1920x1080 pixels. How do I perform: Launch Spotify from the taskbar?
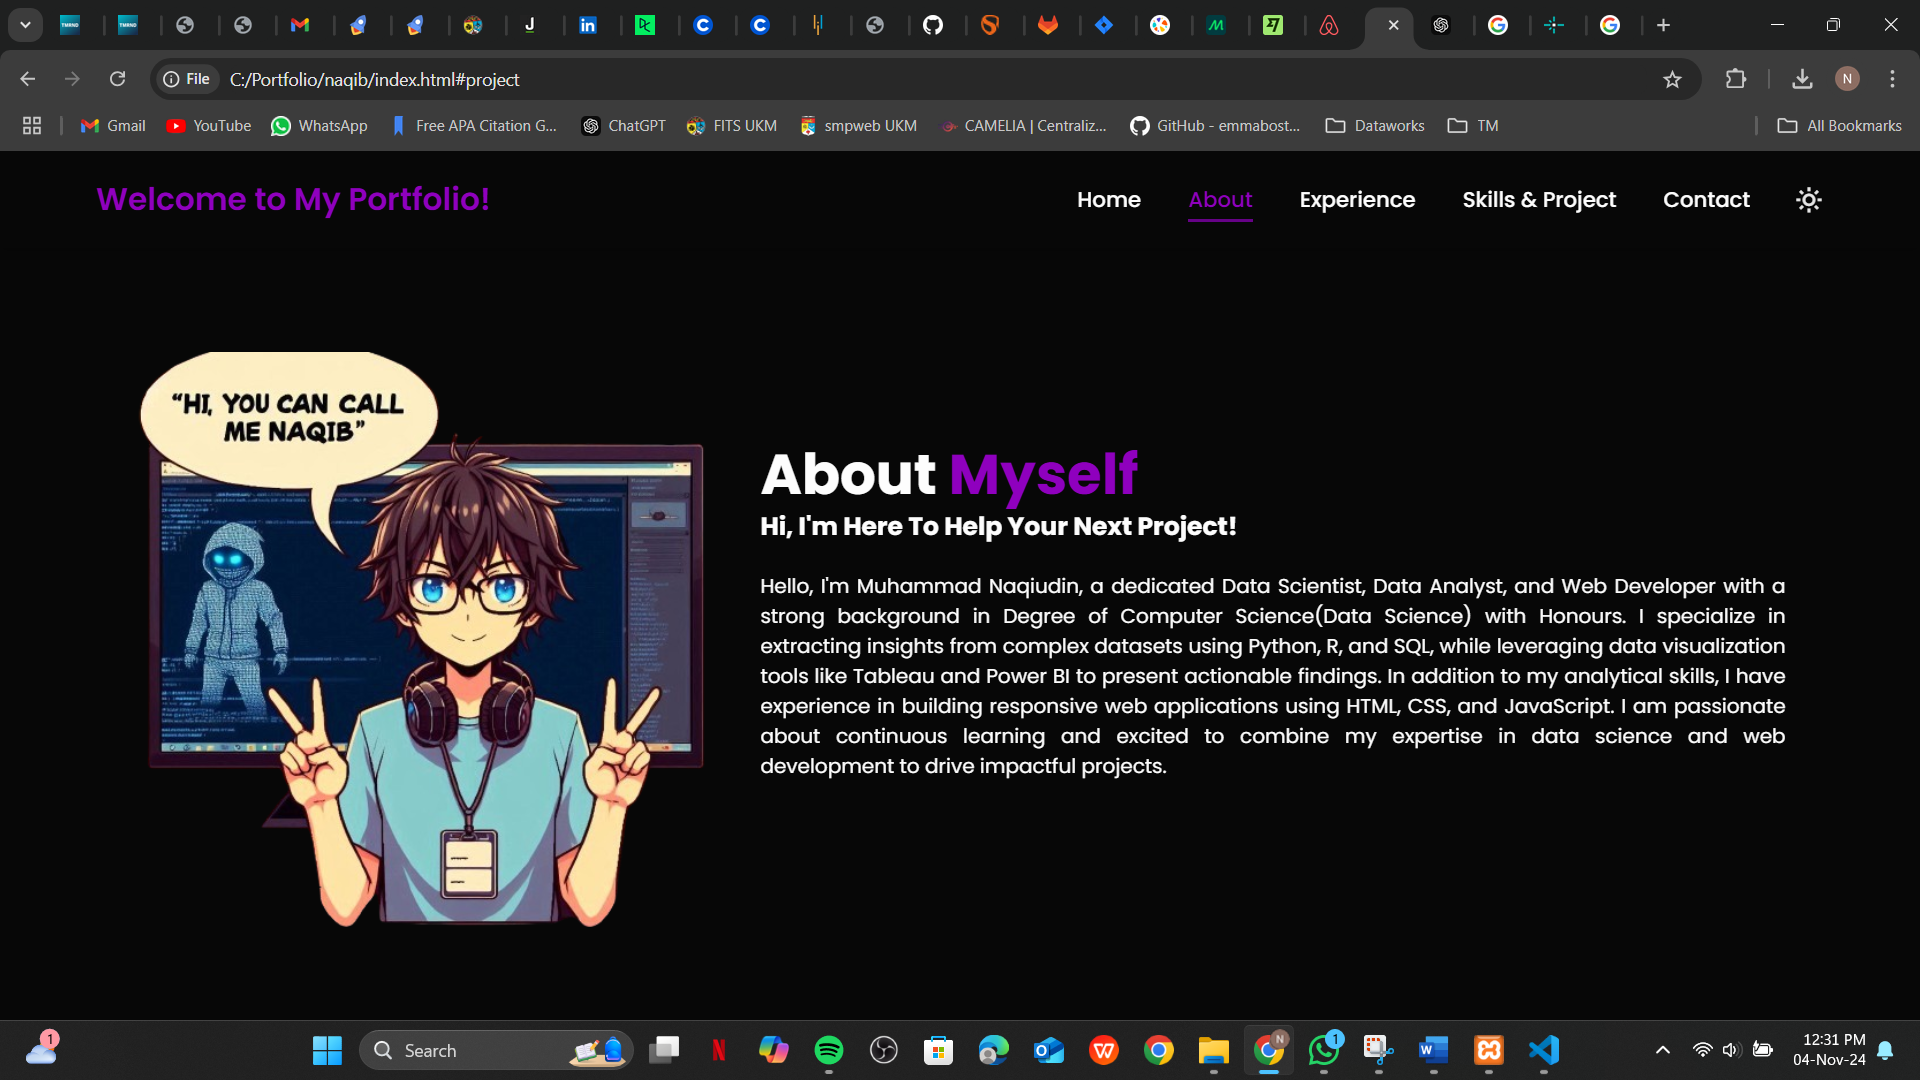[x=828, y=1050]
